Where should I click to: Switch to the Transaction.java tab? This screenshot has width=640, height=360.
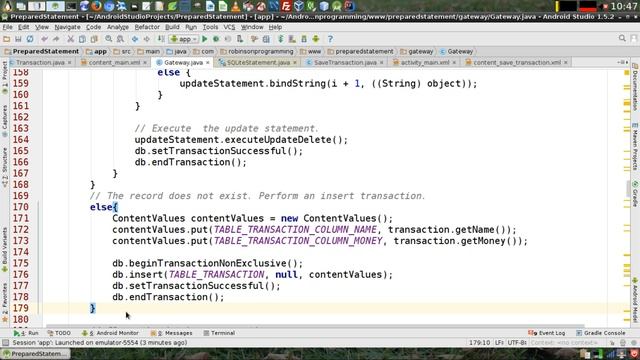click(40, 62)
